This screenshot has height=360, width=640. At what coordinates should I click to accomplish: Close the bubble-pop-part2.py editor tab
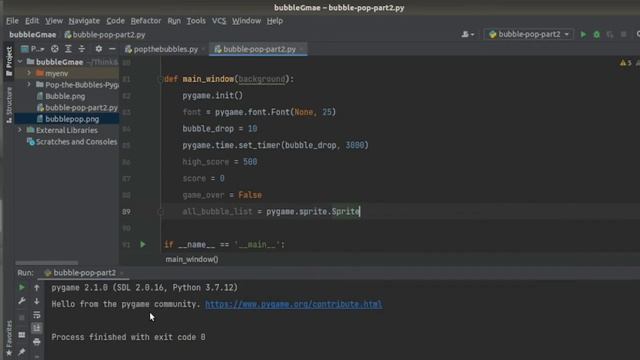point(302,49)
